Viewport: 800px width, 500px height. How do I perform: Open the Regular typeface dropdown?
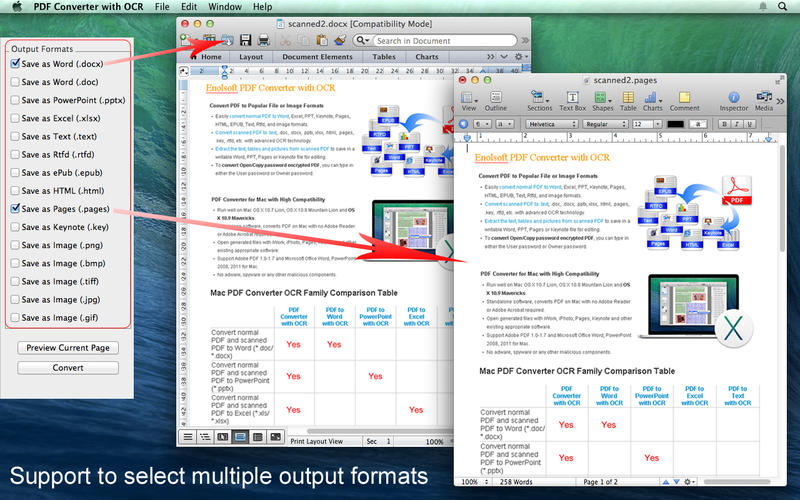[605, 124]
